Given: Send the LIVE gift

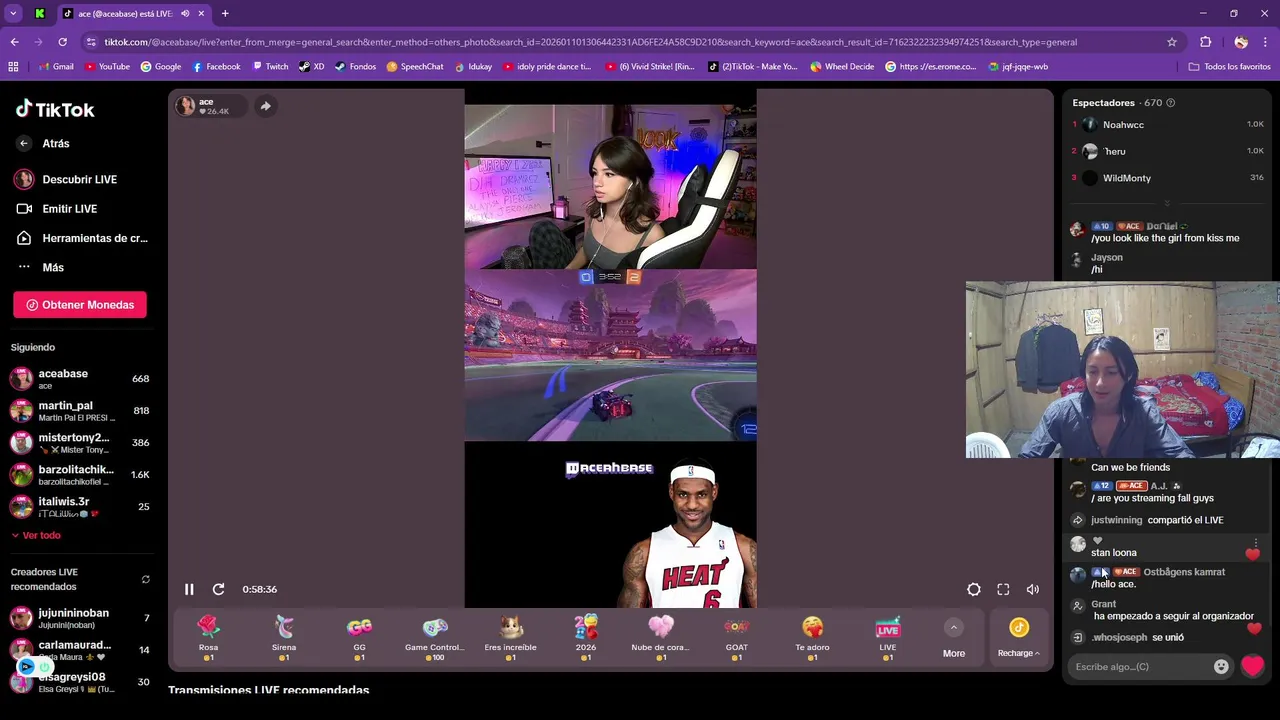Looking at the screenshot, I should click(888, 637).
